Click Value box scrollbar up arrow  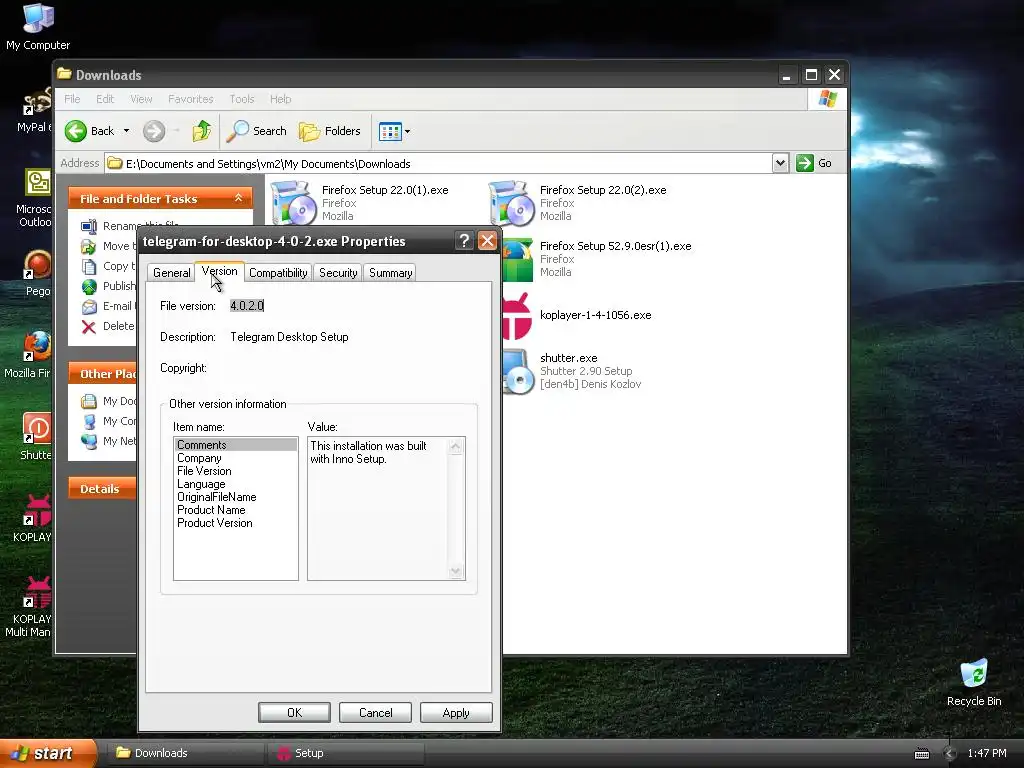tap(456, 446)
